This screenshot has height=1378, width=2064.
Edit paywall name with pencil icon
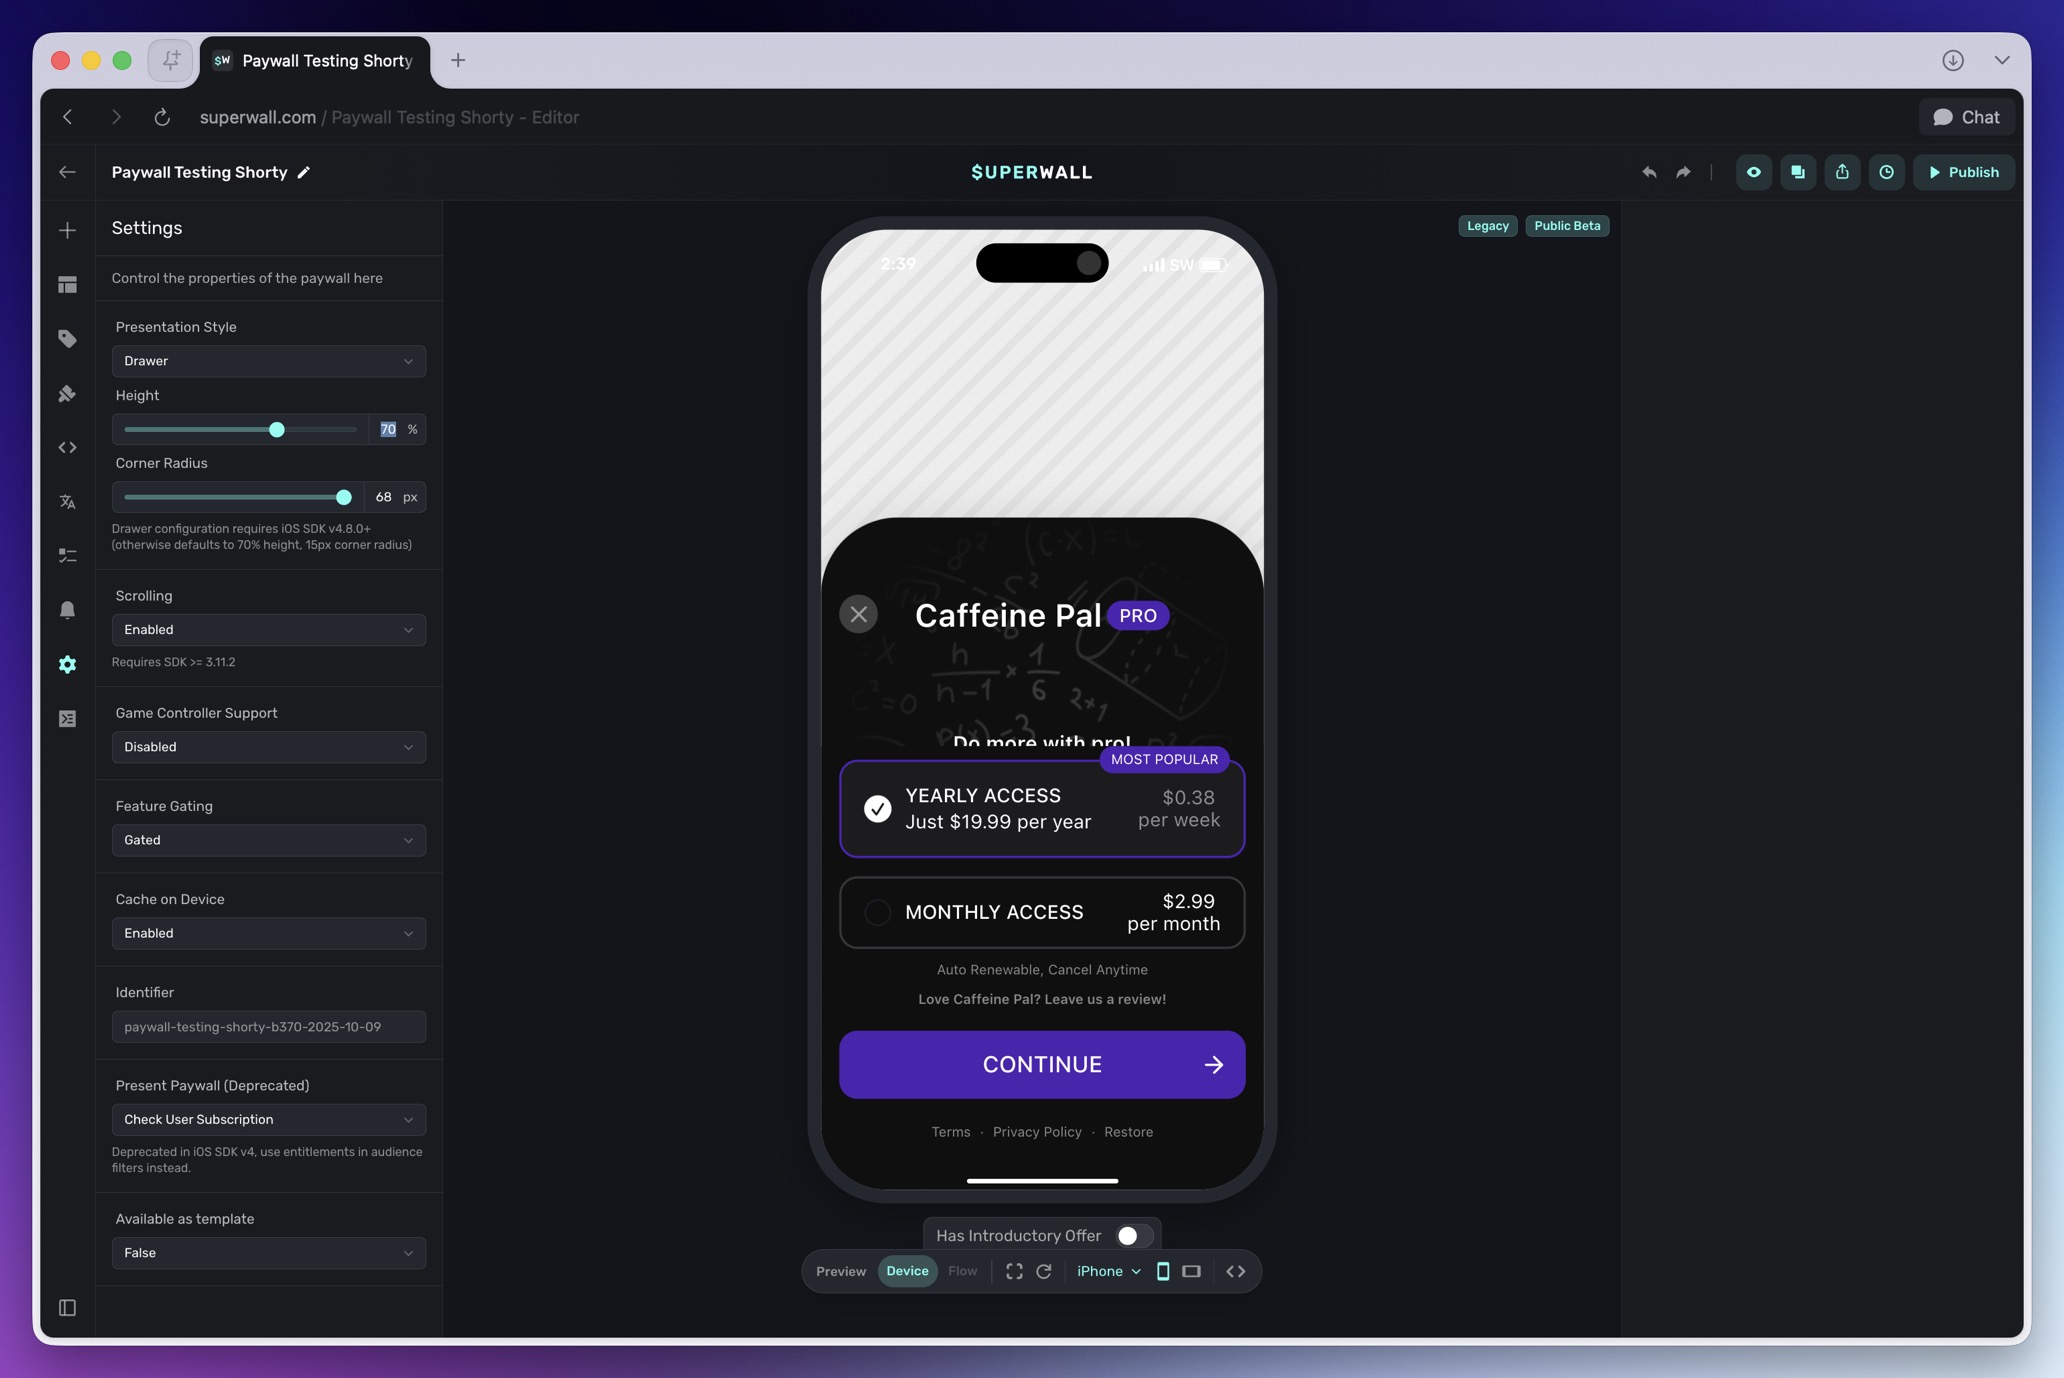click(x=304, y=172)
